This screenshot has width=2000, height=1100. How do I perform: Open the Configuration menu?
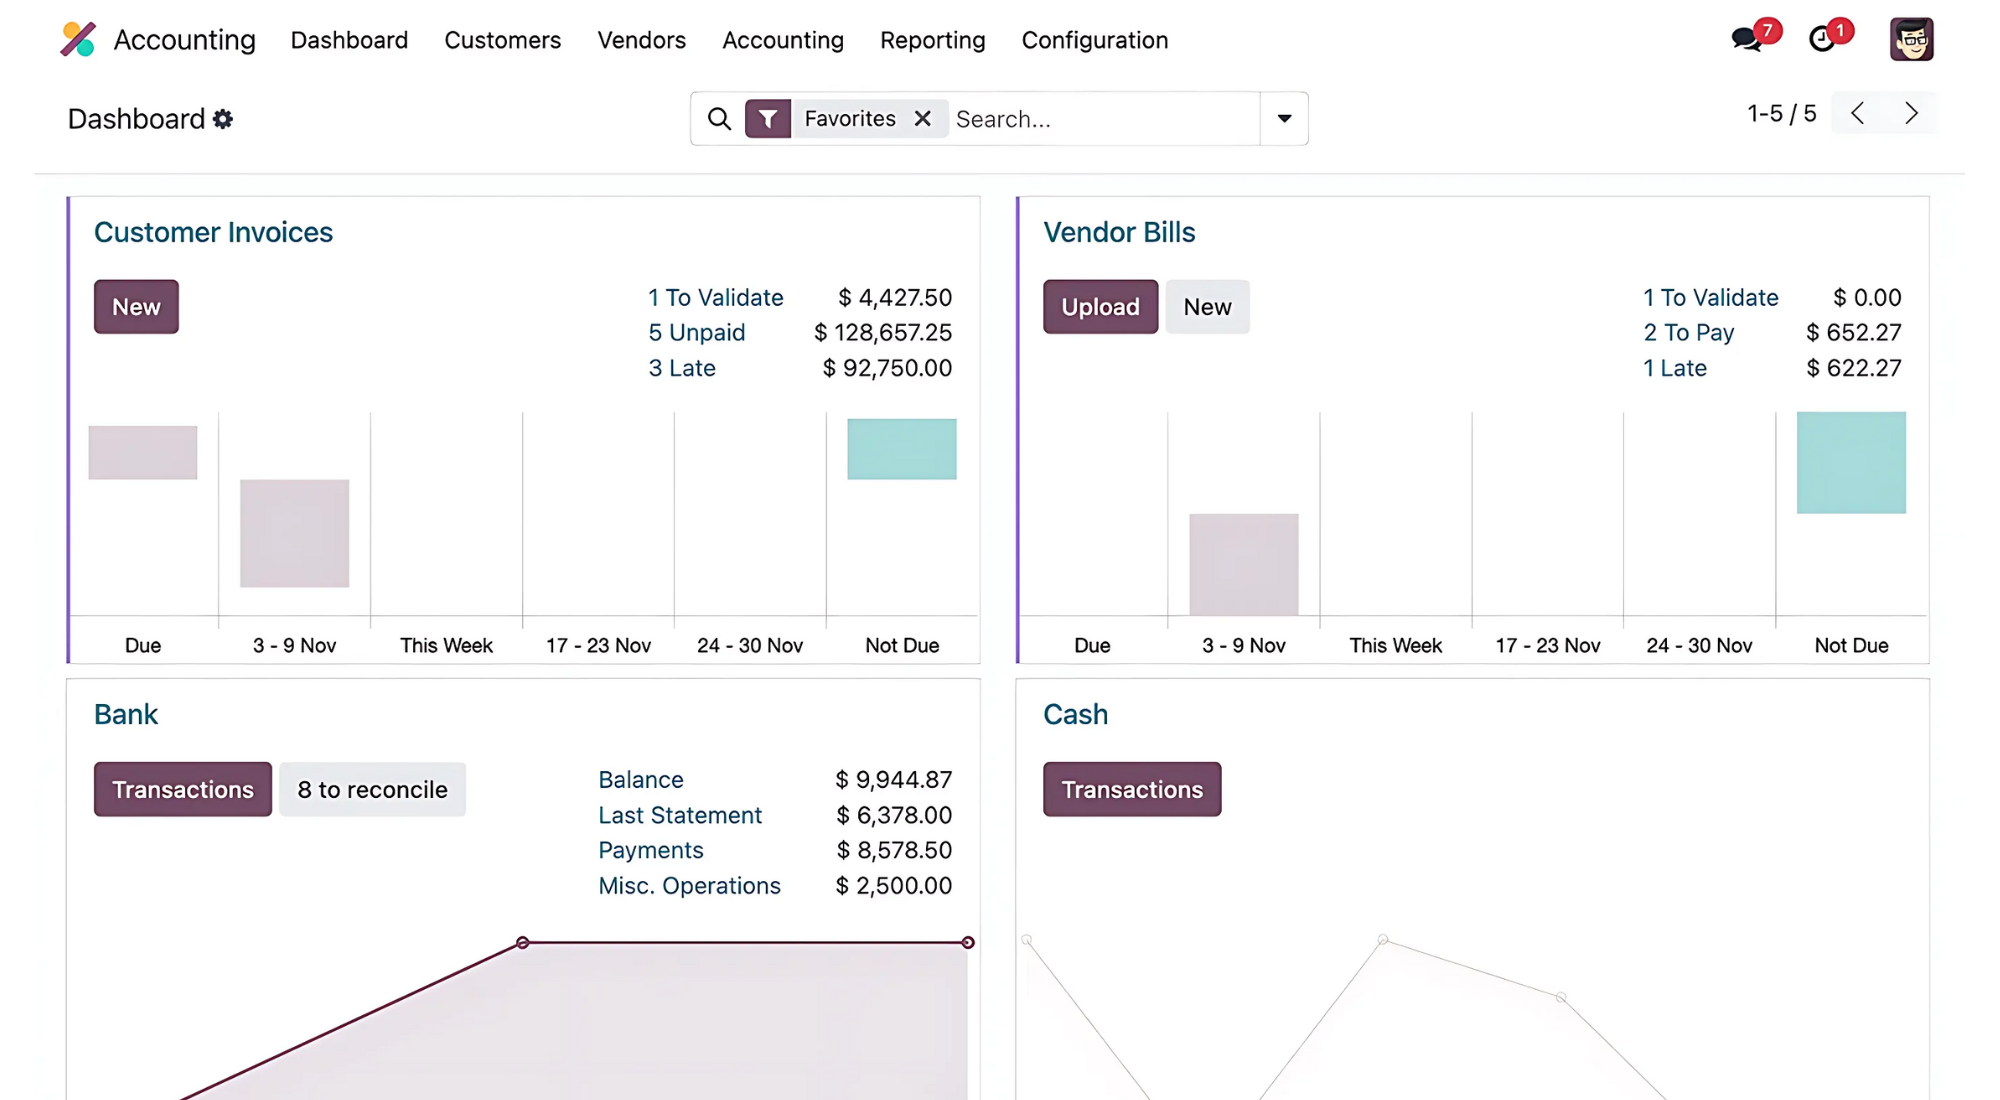pos(1094,40)
